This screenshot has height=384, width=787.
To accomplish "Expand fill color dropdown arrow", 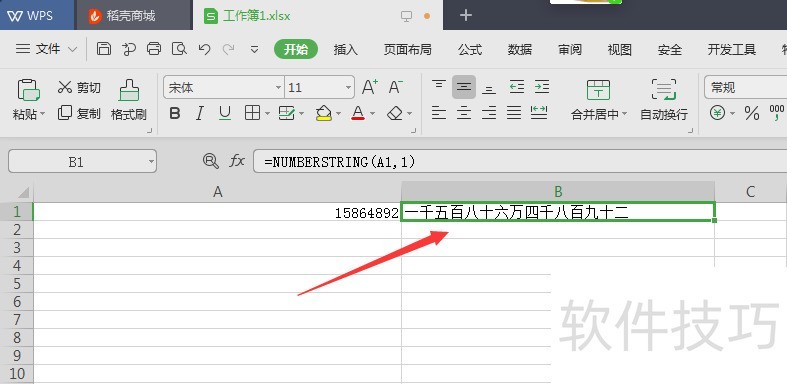I will coord(338,114).
